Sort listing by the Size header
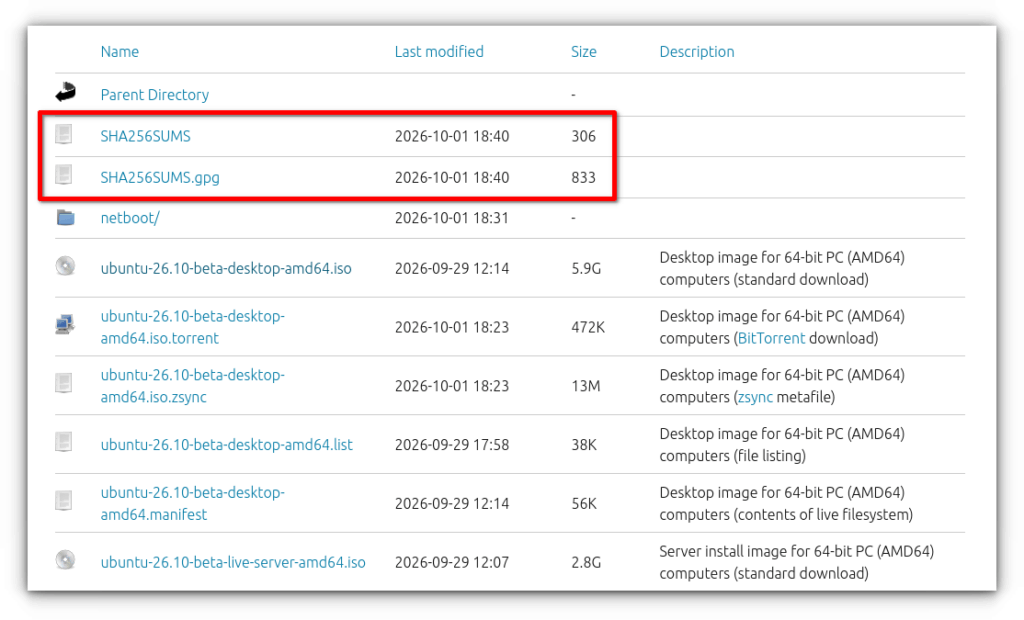 click(584, 52)
